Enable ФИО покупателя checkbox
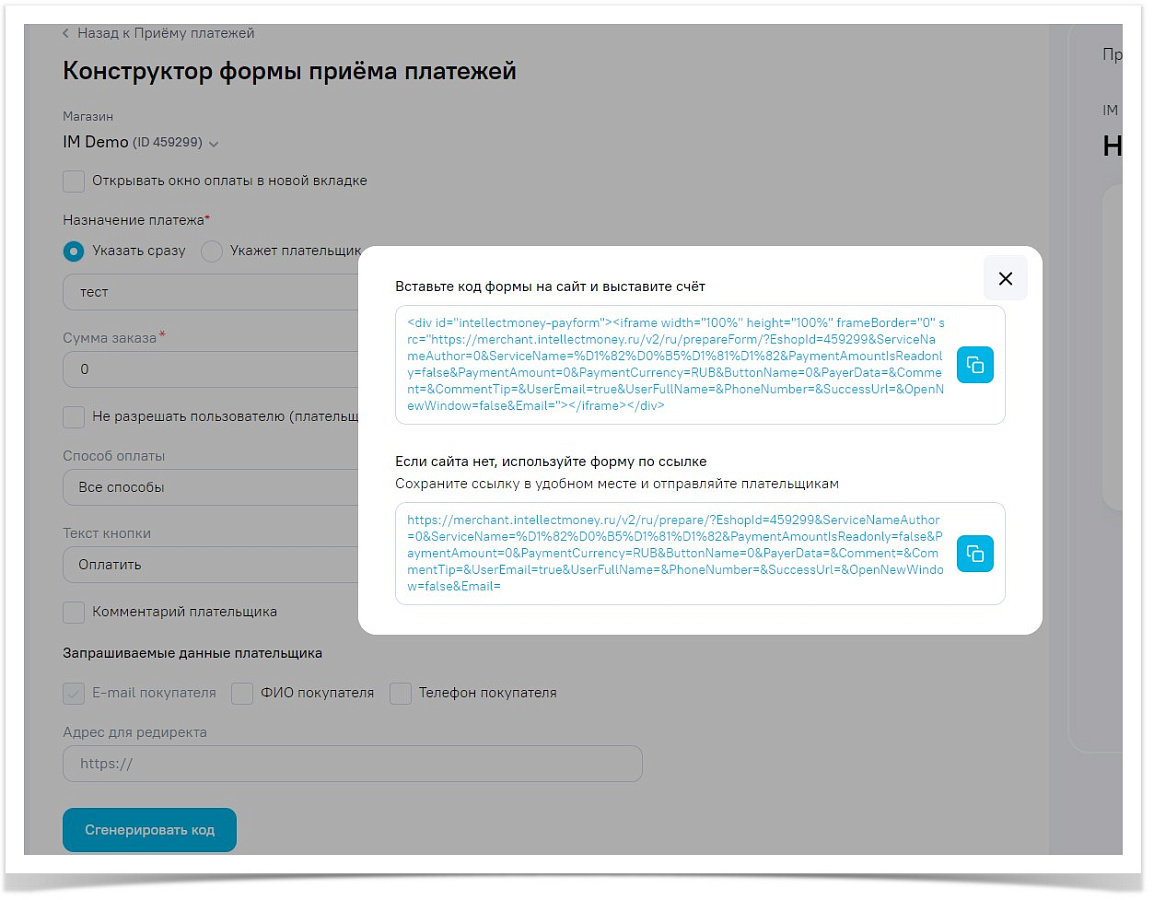1154x900 pixels. click(x=242, y=693)
